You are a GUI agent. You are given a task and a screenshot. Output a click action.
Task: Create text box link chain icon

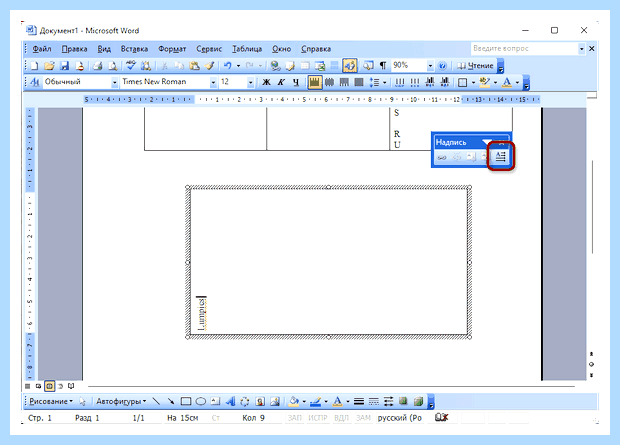point(442,157)
